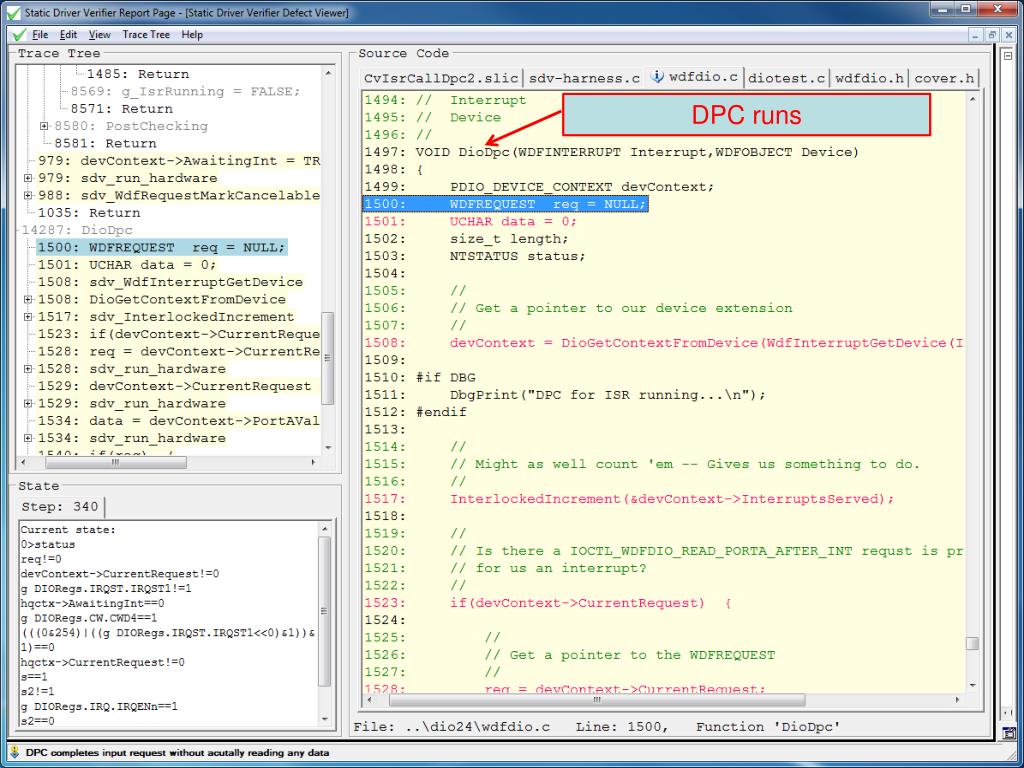
Task: Click the State panel vertical scrollbar thumb
Action: click(x=325, y=611)
